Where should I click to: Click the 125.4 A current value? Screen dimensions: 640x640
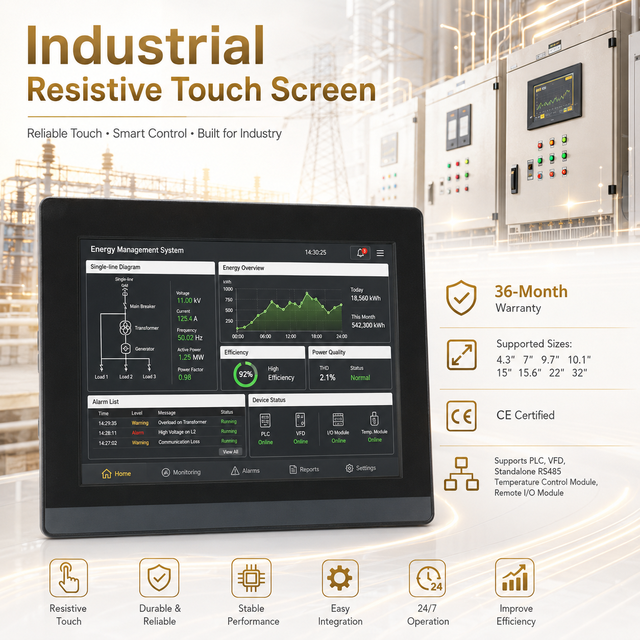pyautogui.click(x=187, y=318)
